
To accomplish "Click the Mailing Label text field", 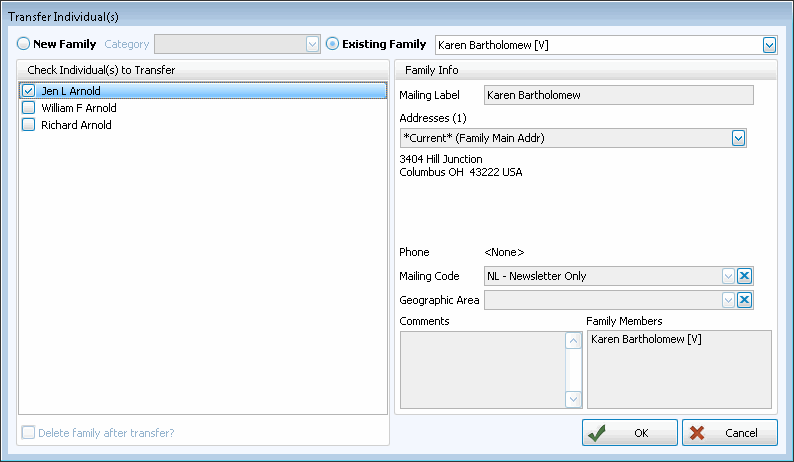I will (617, 95).
